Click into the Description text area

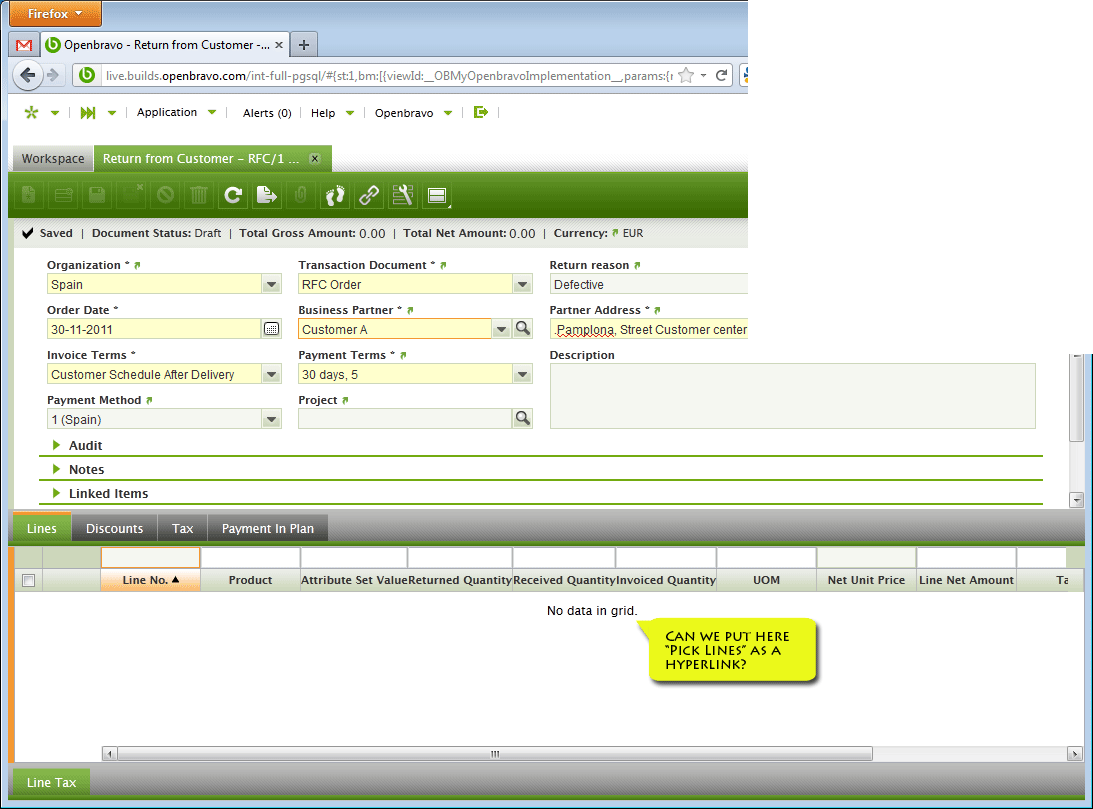pyautogui.click(x=793, y=396)
